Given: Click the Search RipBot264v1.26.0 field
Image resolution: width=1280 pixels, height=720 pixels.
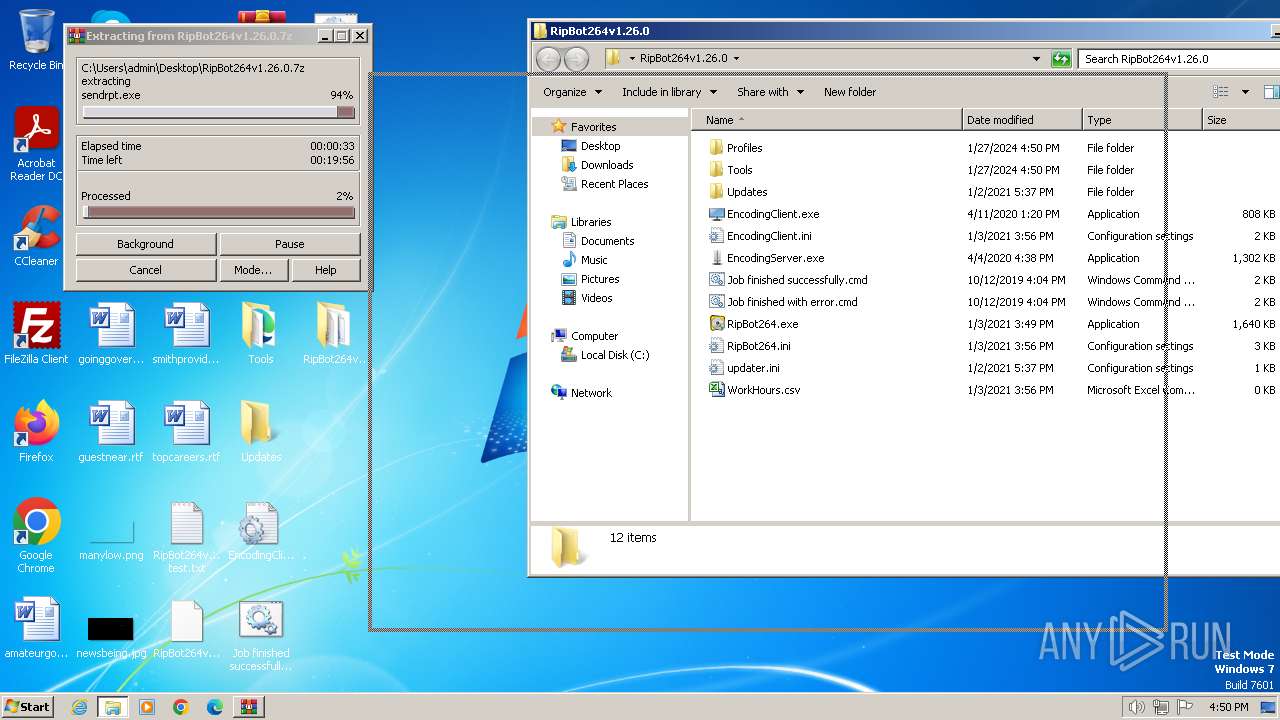Looking at the screenshot, I should tap(1180, 59).
